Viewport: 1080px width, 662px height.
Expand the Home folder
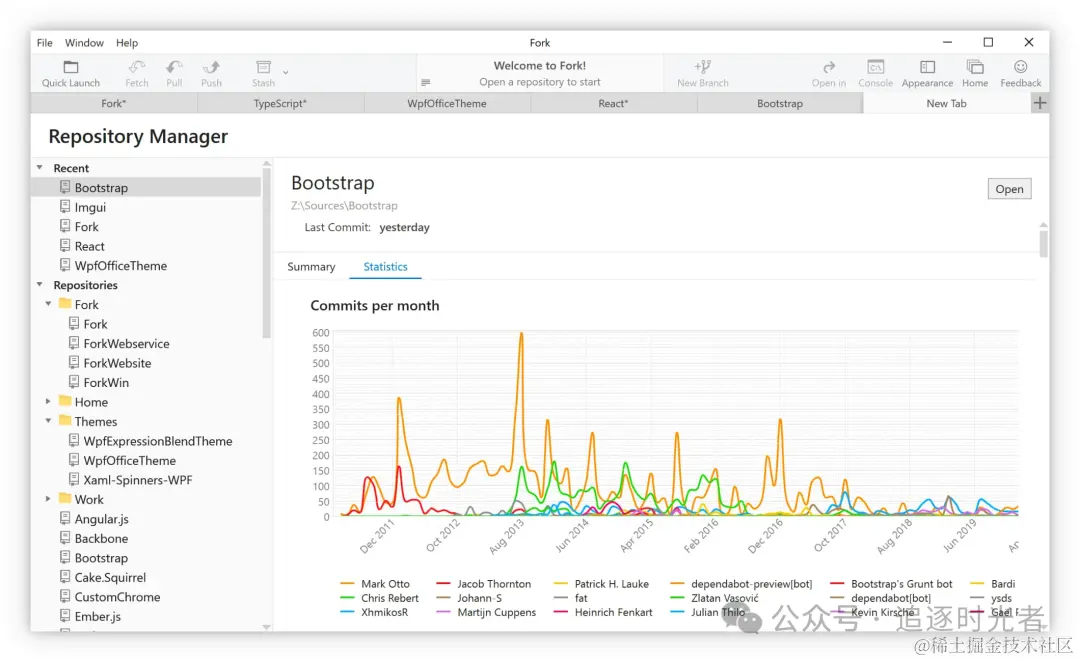click(48, 401)
